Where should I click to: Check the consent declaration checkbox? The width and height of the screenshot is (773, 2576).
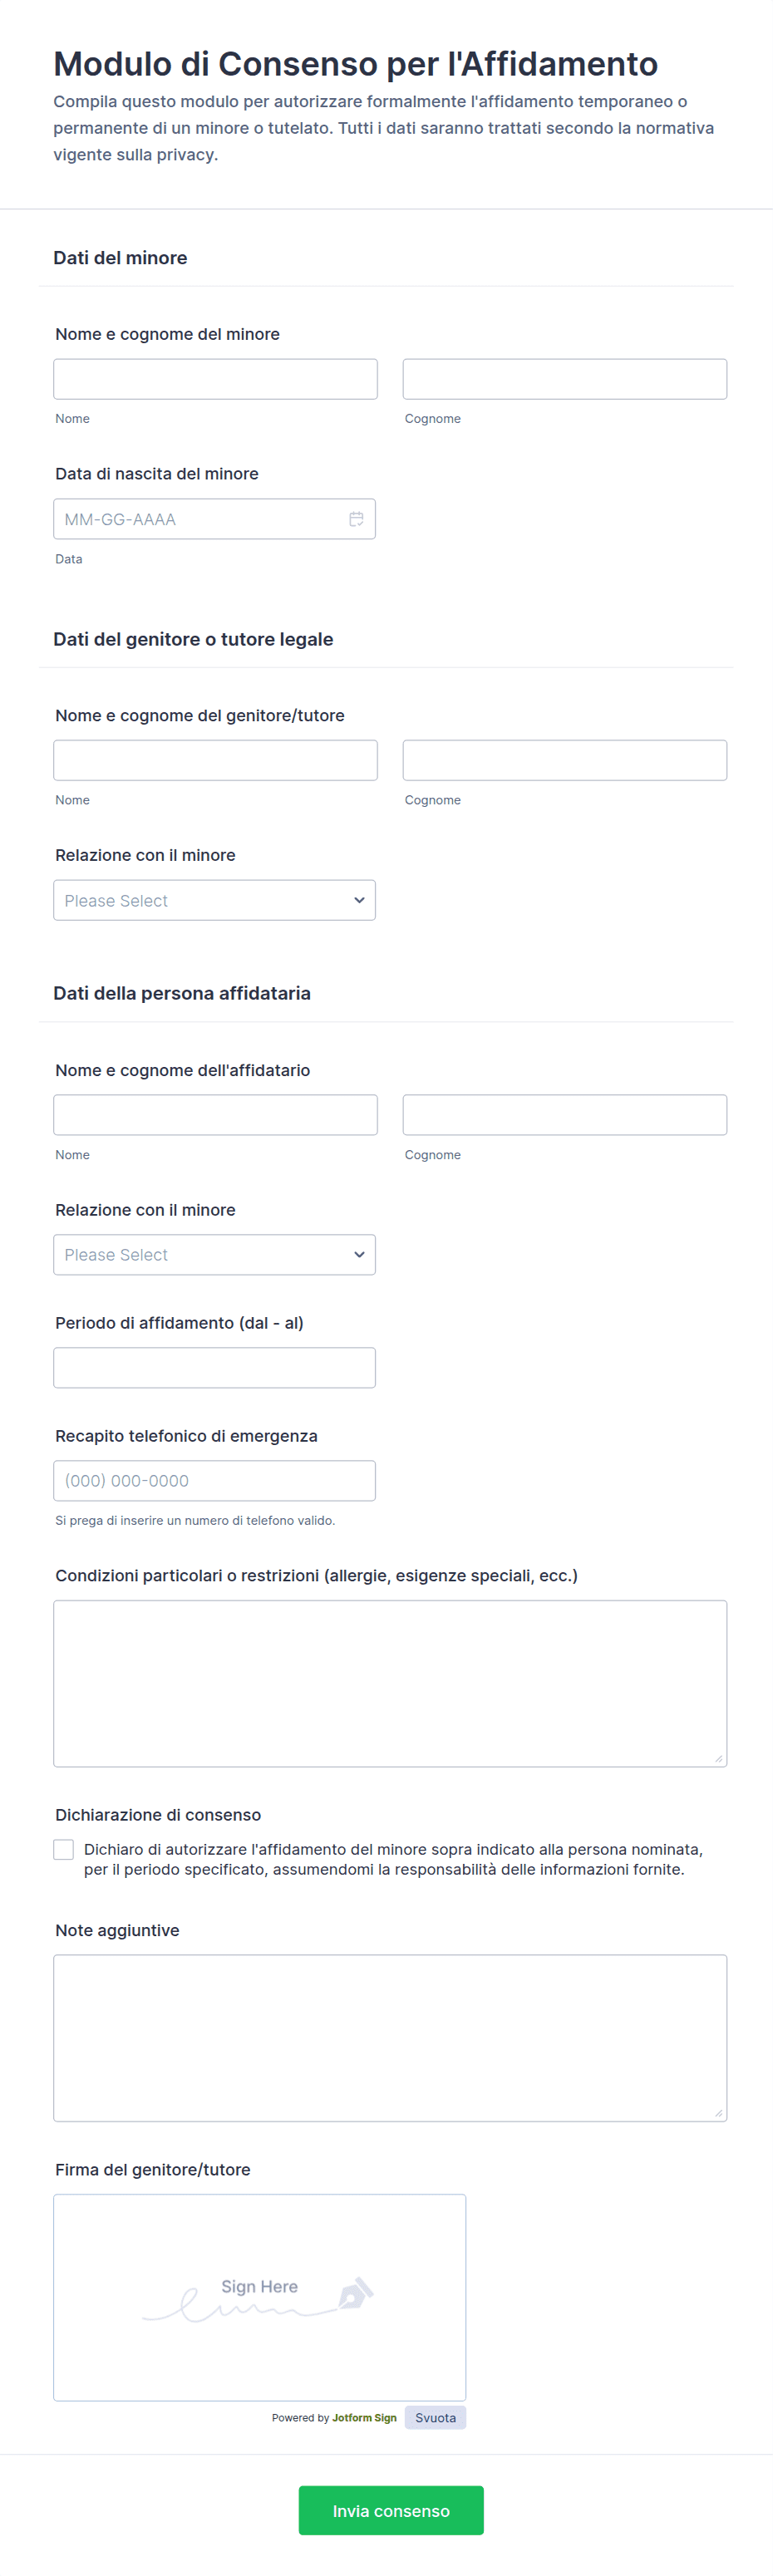click(64, 1849)
